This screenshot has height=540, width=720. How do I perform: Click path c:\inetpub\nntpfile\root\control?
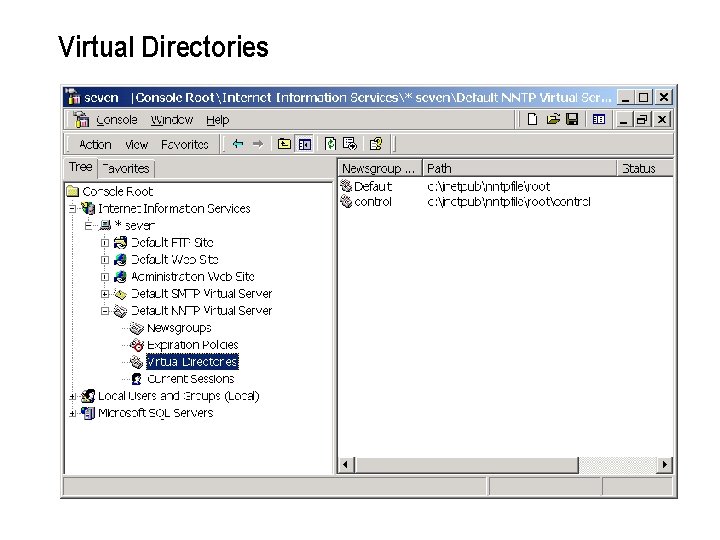coord(508,202)
